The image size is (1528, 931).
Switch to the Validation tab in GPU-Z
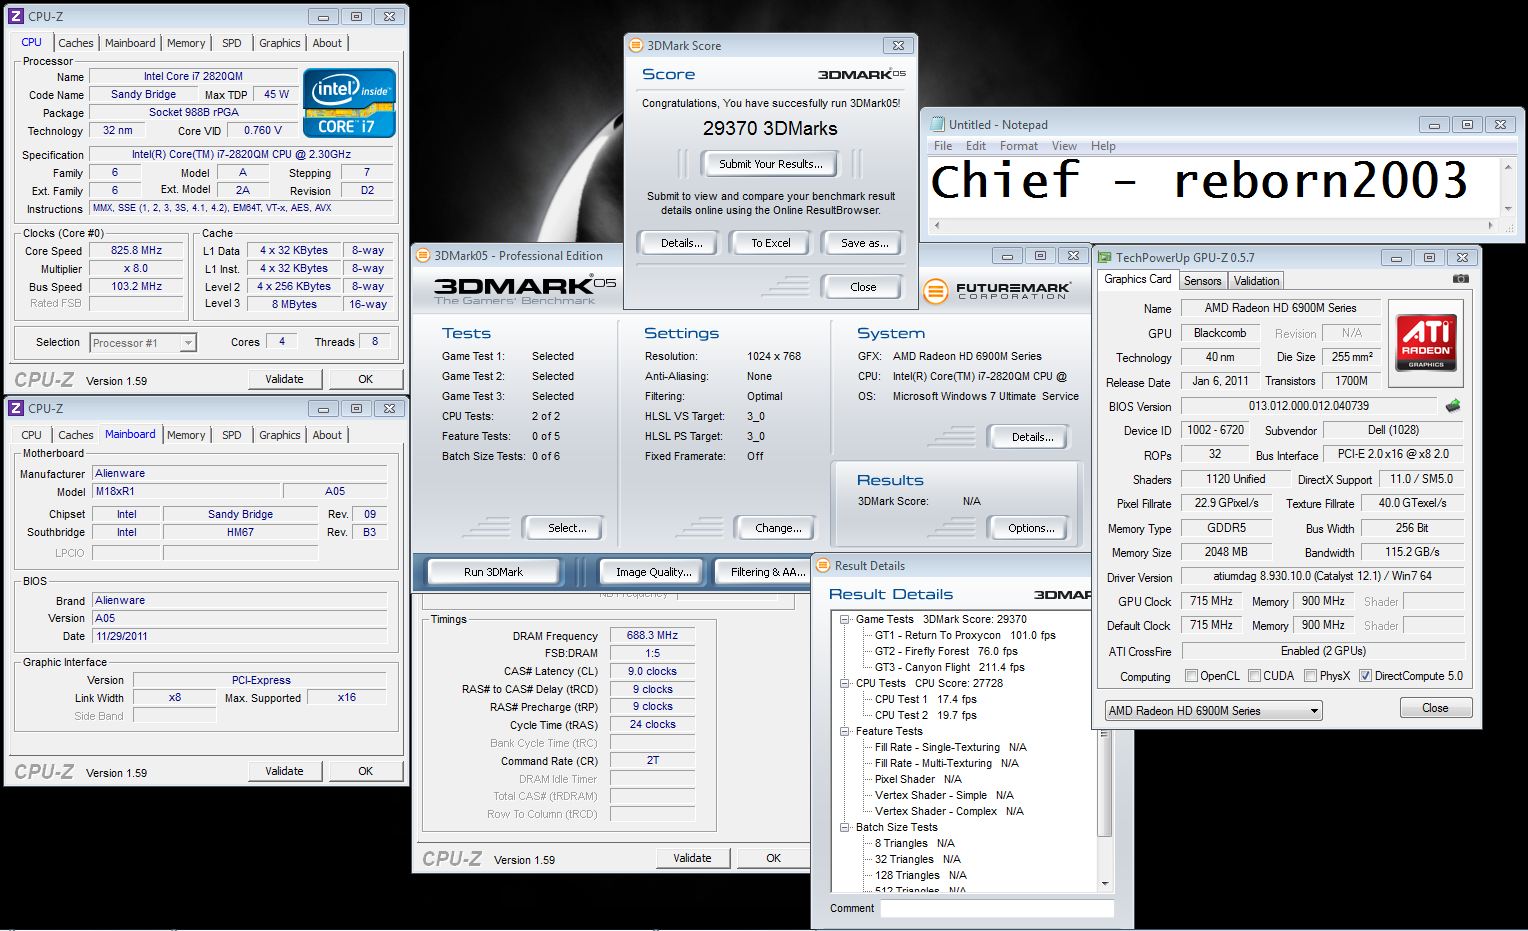click(1256, 281)
